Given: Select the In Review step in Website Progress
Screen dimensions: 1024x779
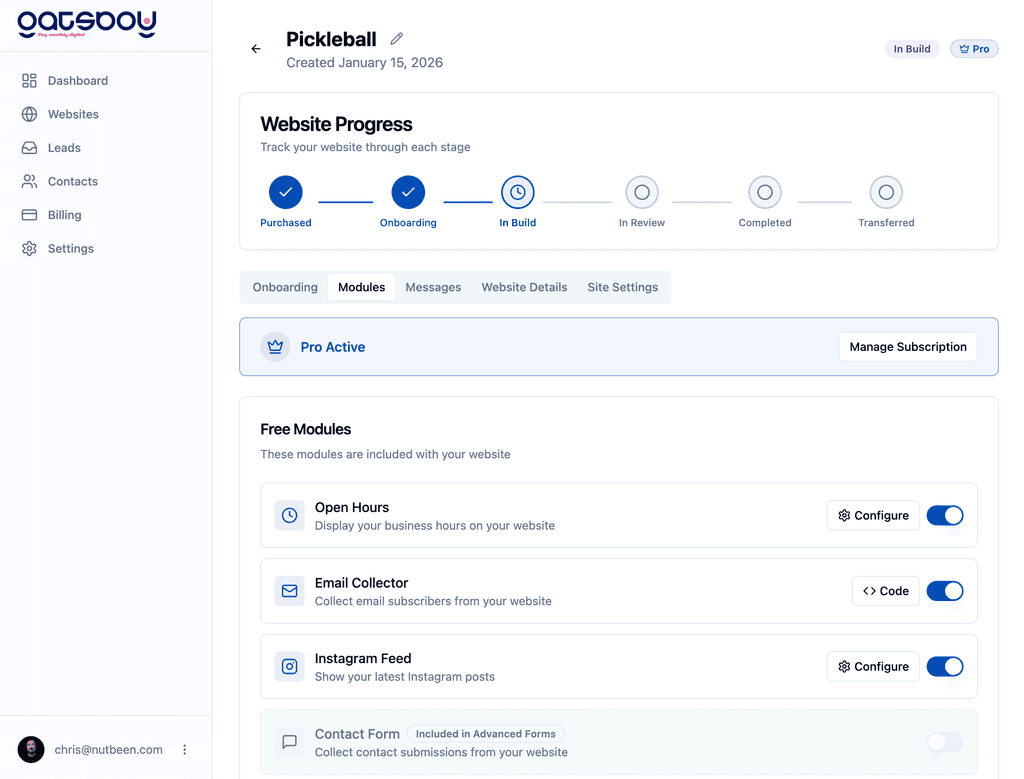Looking at the screenshot, I should (x=641, y=192).
